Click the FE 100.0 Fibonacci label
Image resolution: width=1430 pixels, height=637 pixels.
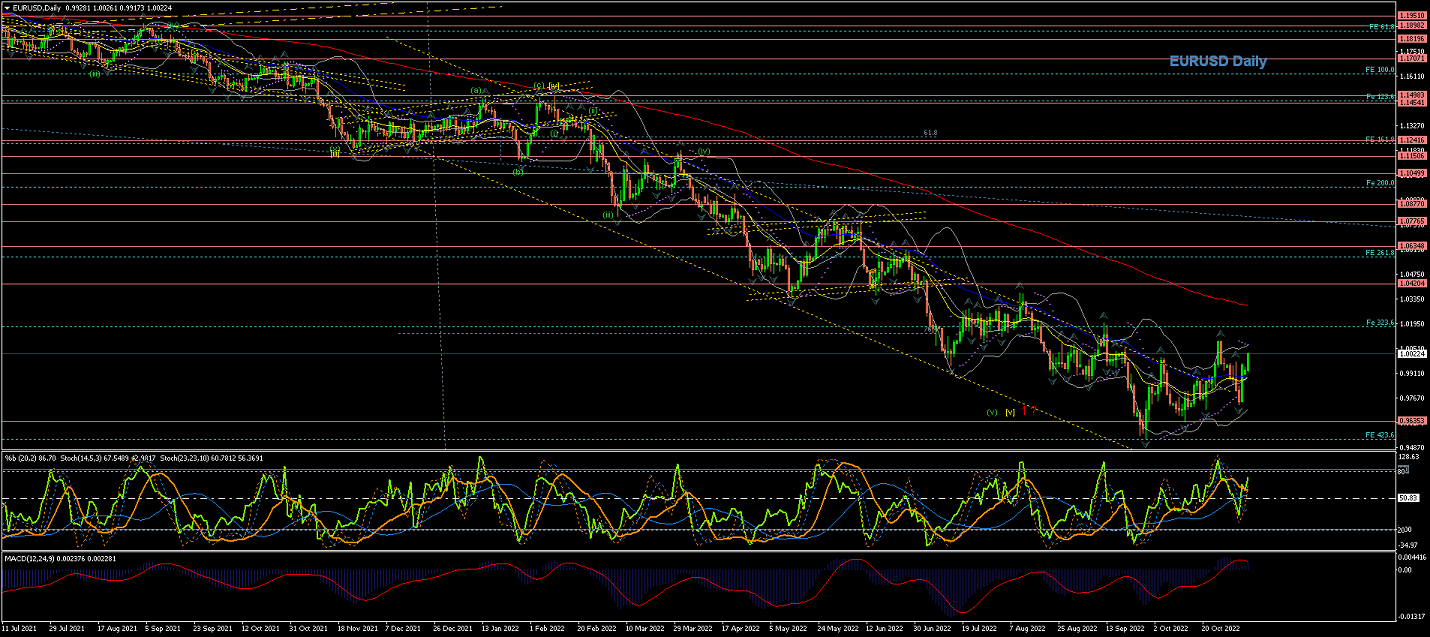tap(1379, 70)
